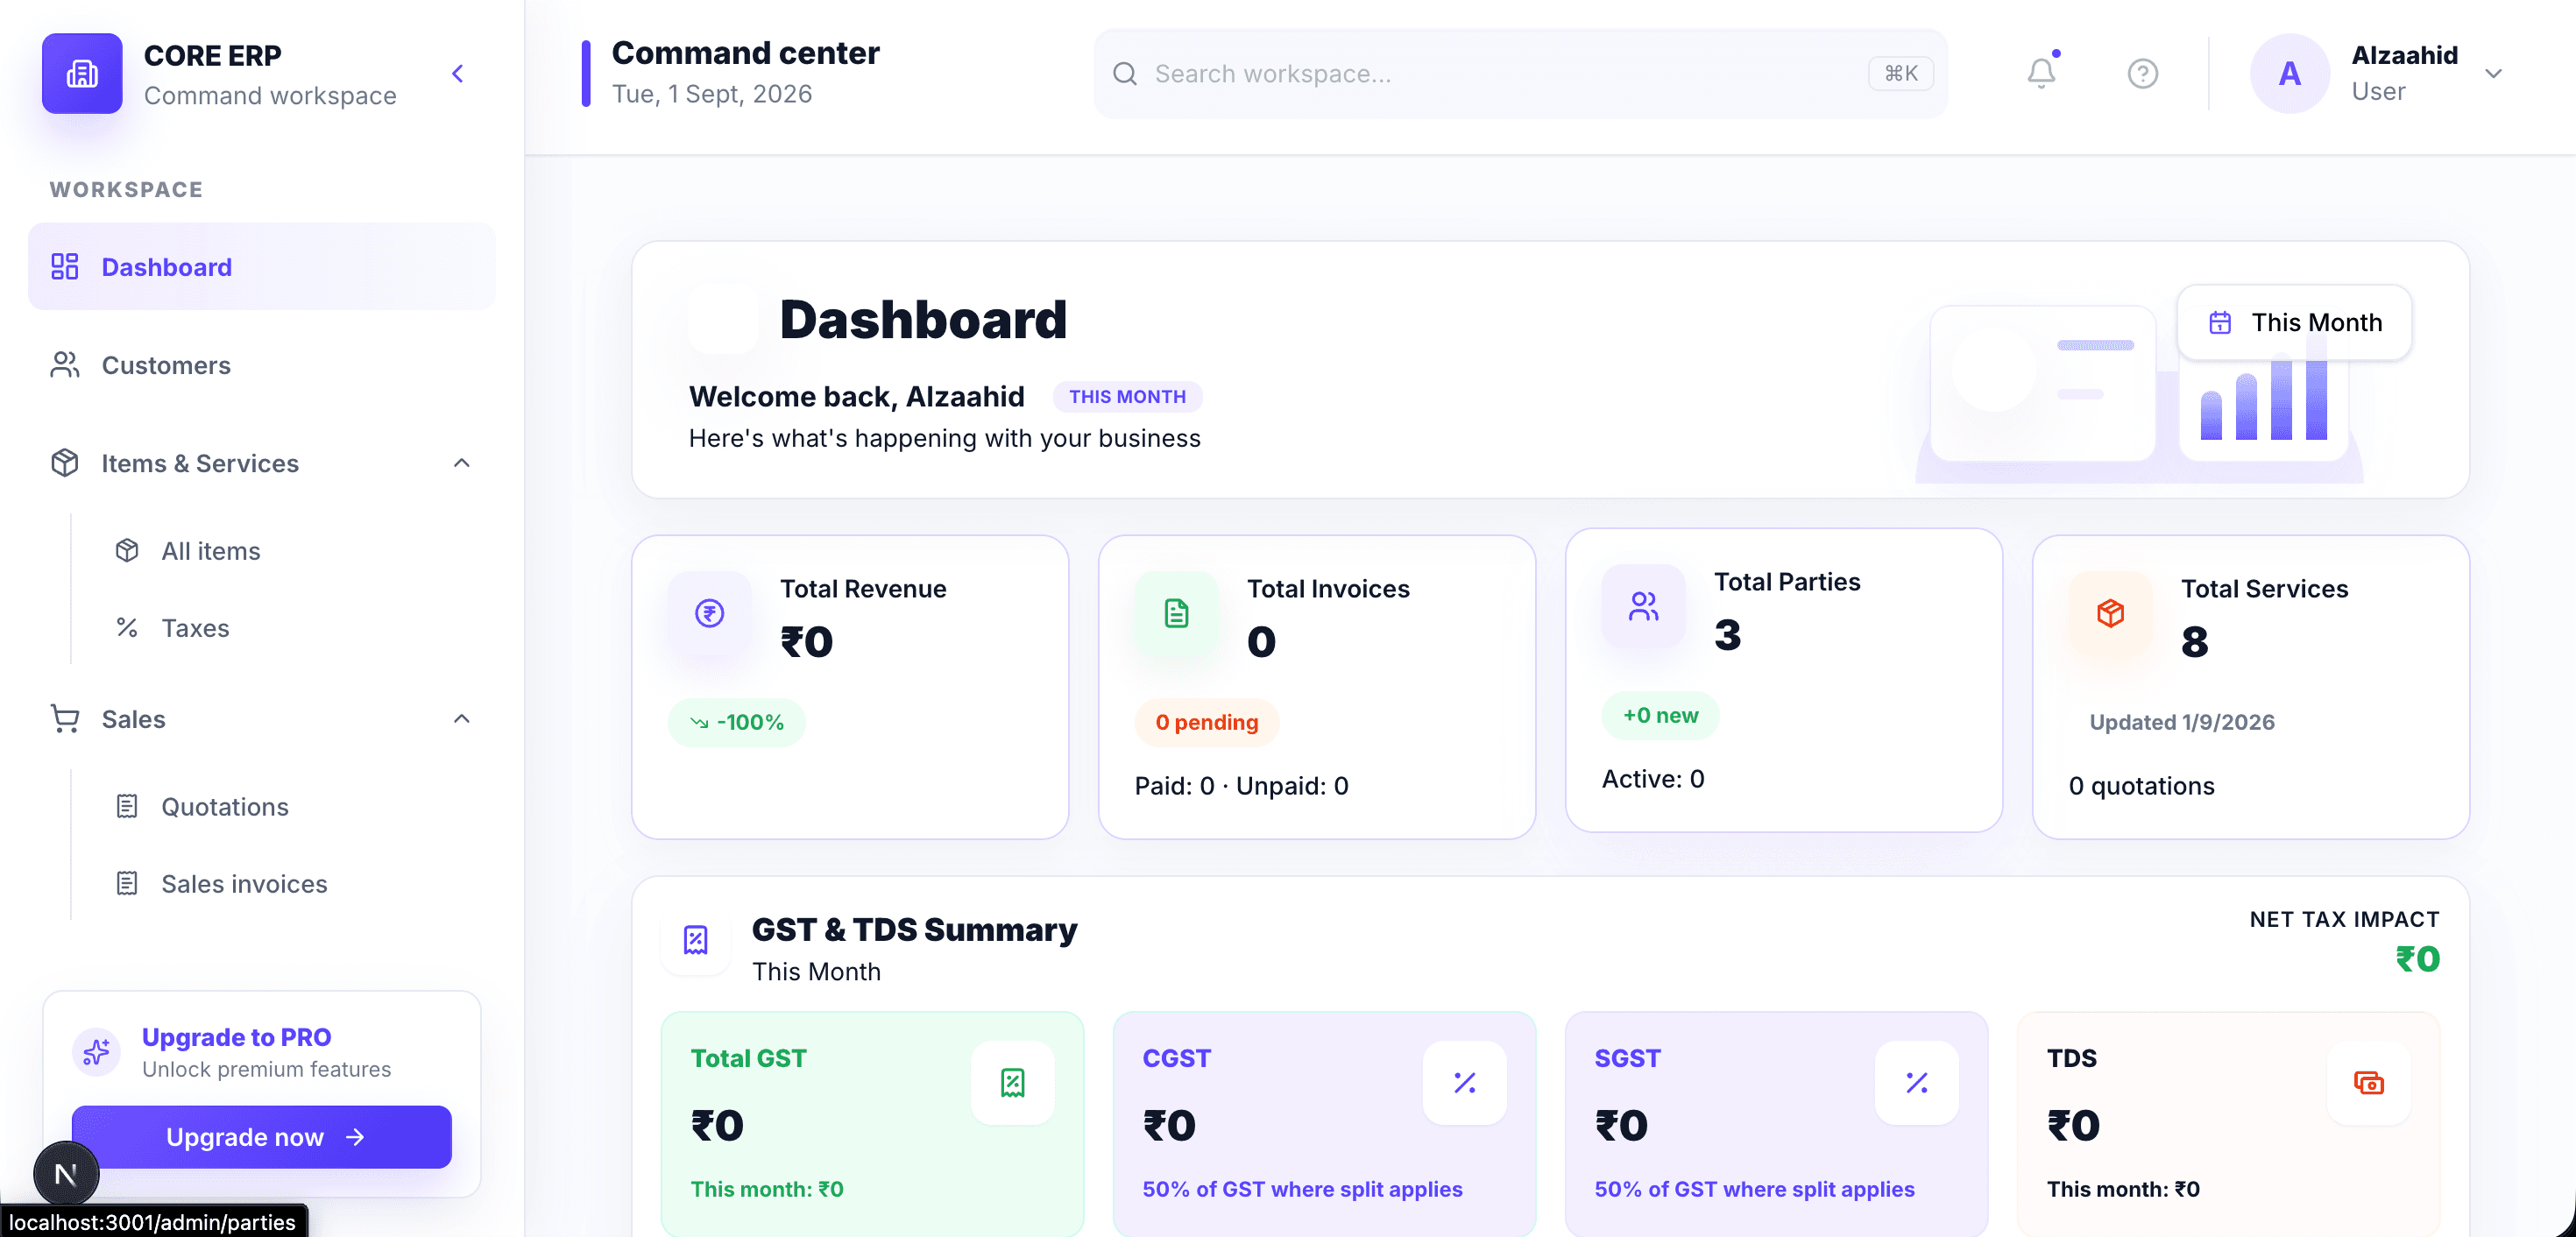Click the Customers people icon

point(65,364)
